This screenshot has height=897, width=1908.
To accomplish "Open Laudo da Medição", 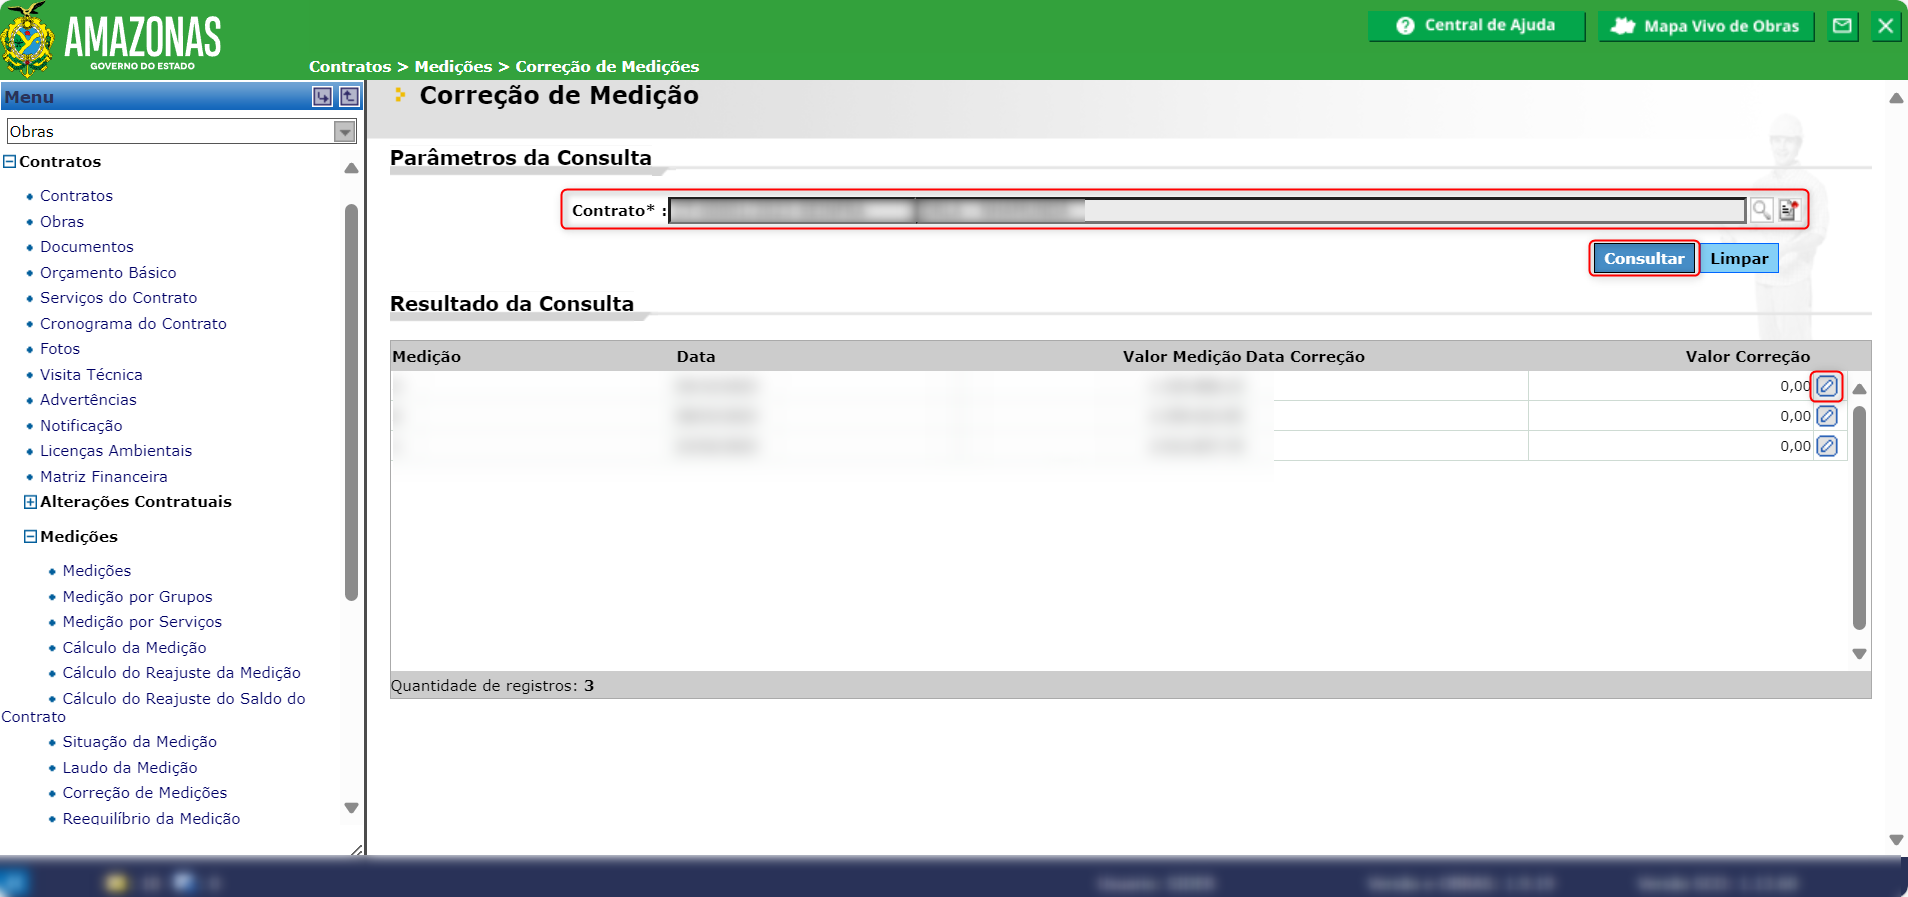I will [130, 768].
